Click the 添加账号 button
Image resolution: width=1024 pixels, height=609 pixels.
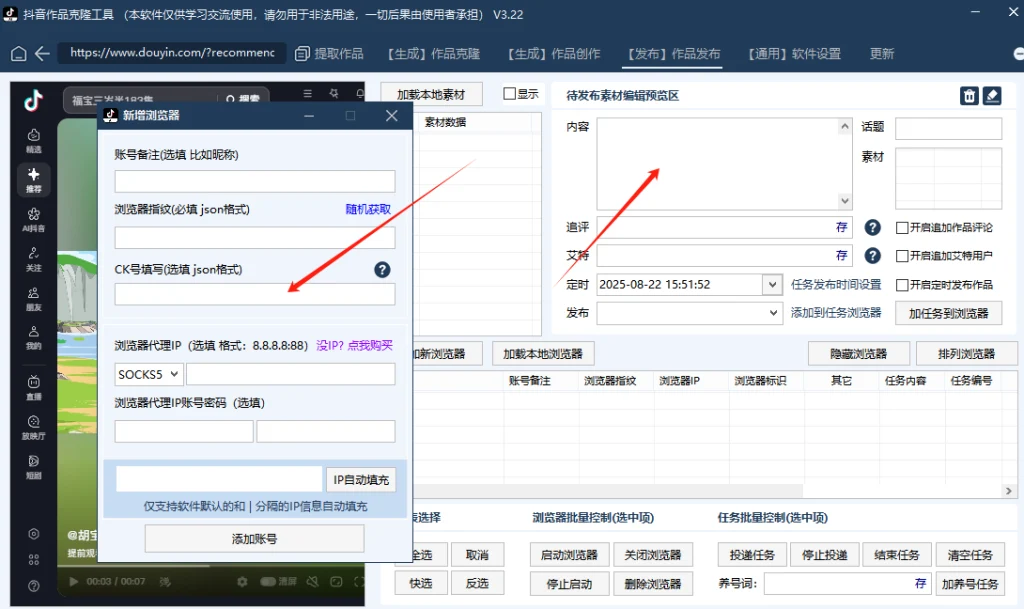tap(254, 539)
